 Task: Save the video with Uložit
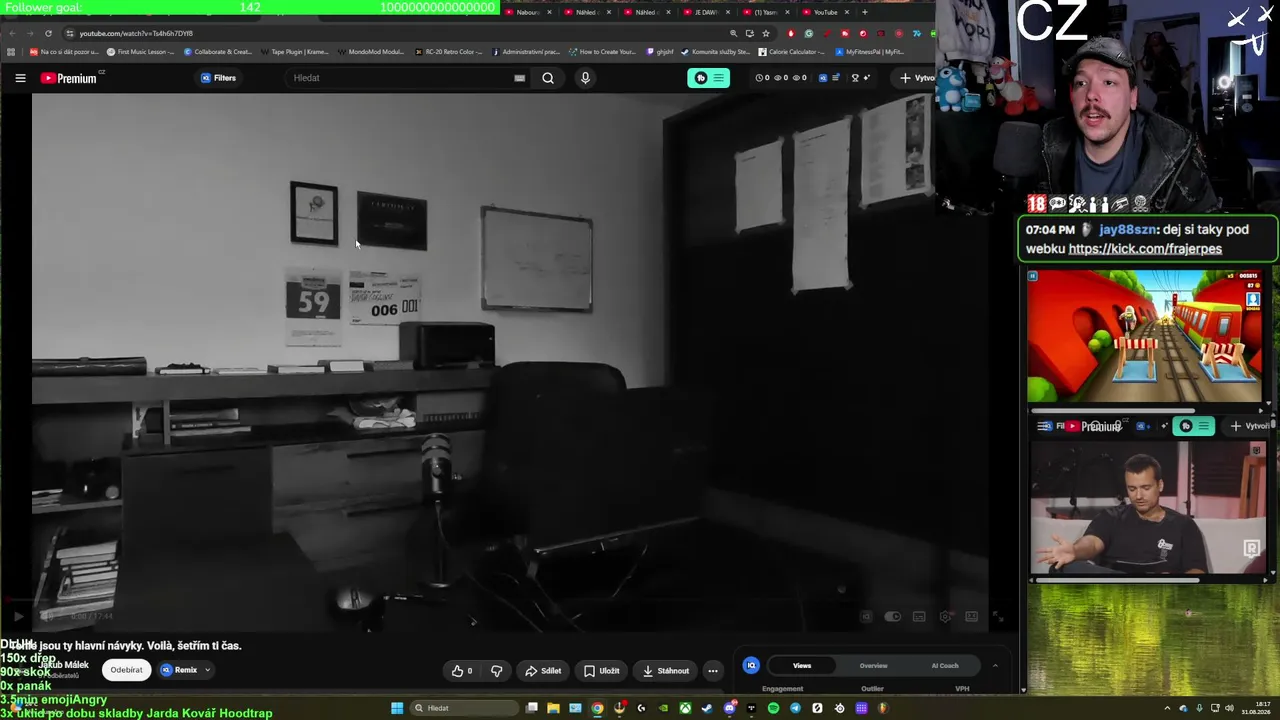(x=602, y=671)
